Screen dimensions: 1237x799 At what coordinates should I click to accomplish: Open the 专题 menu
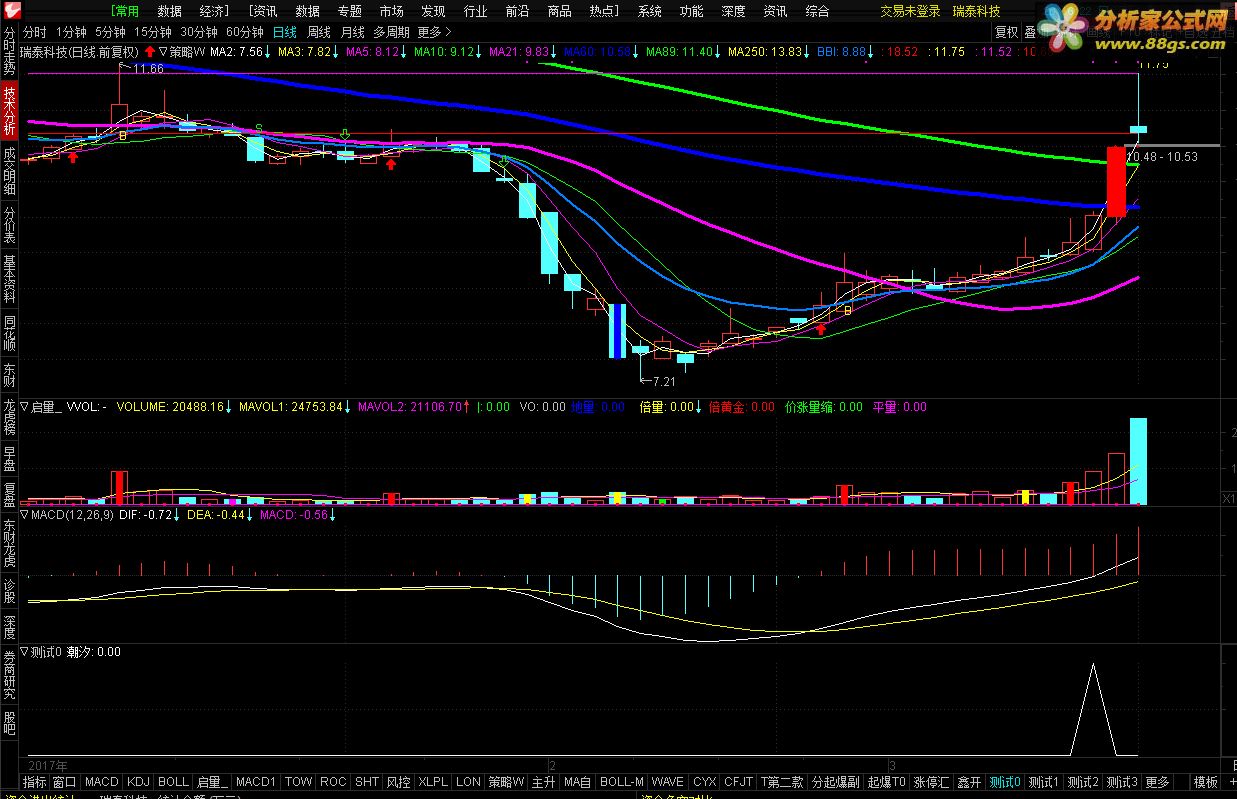pyautogui.click(x=349, y=11)
